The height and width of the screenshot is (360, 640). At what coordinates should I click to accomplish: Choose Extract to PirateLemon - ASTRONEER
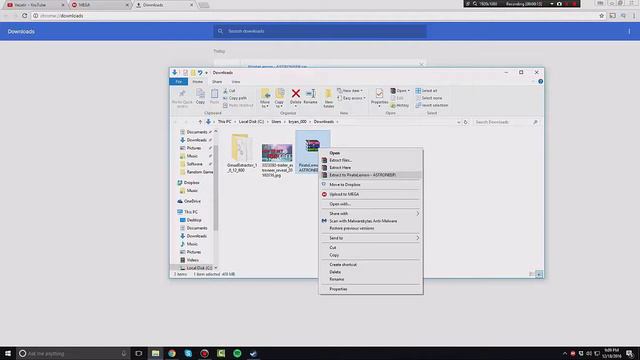click(371, 175)
